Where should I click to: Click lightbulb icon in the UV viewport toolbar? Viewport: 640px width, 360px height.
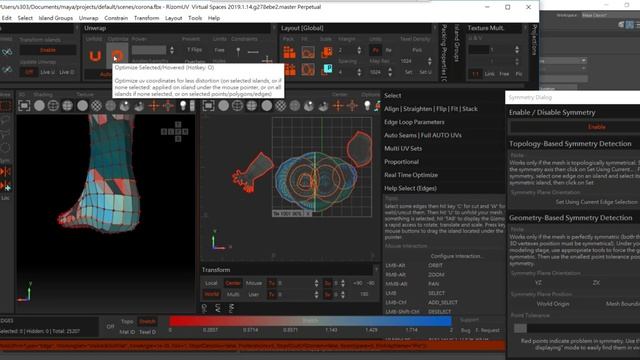367,106
